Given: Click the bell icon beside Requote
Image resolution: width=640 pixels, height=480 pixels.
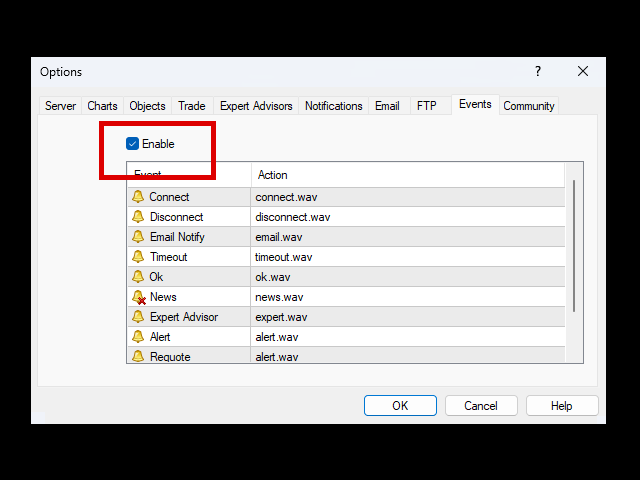Looking at the screenshot, I should (x=138, y=356).
